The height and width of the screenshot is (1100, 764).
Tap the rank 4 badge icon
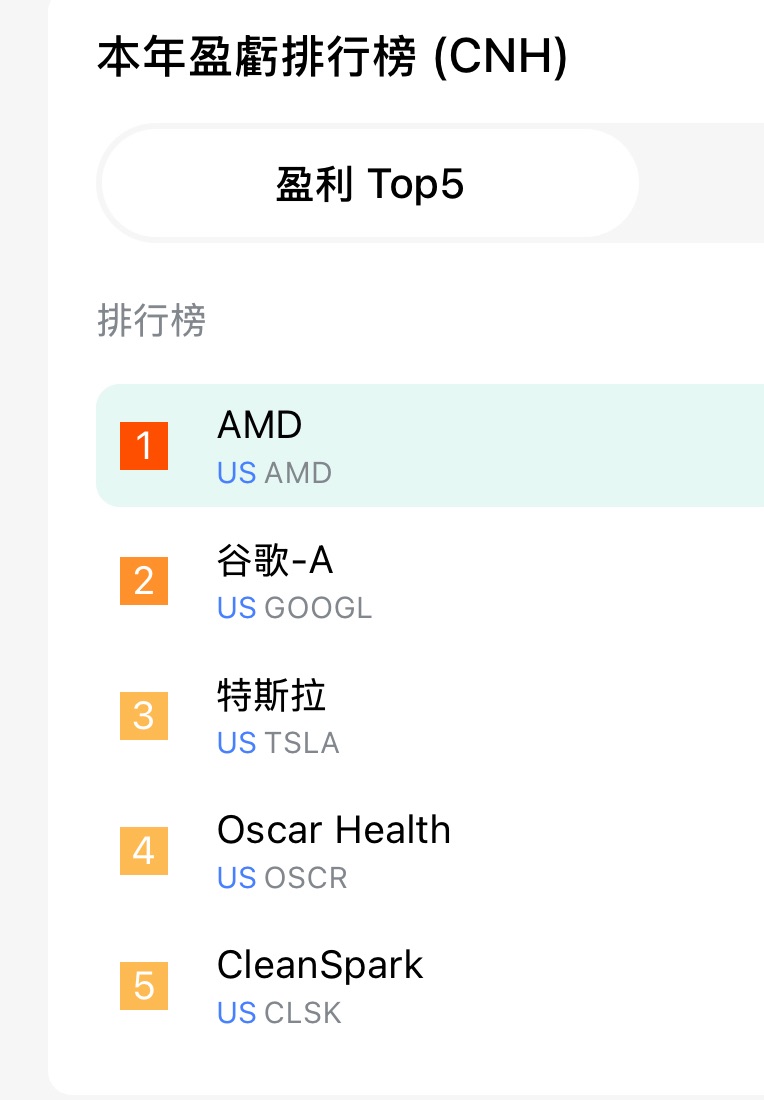(144, 851)
